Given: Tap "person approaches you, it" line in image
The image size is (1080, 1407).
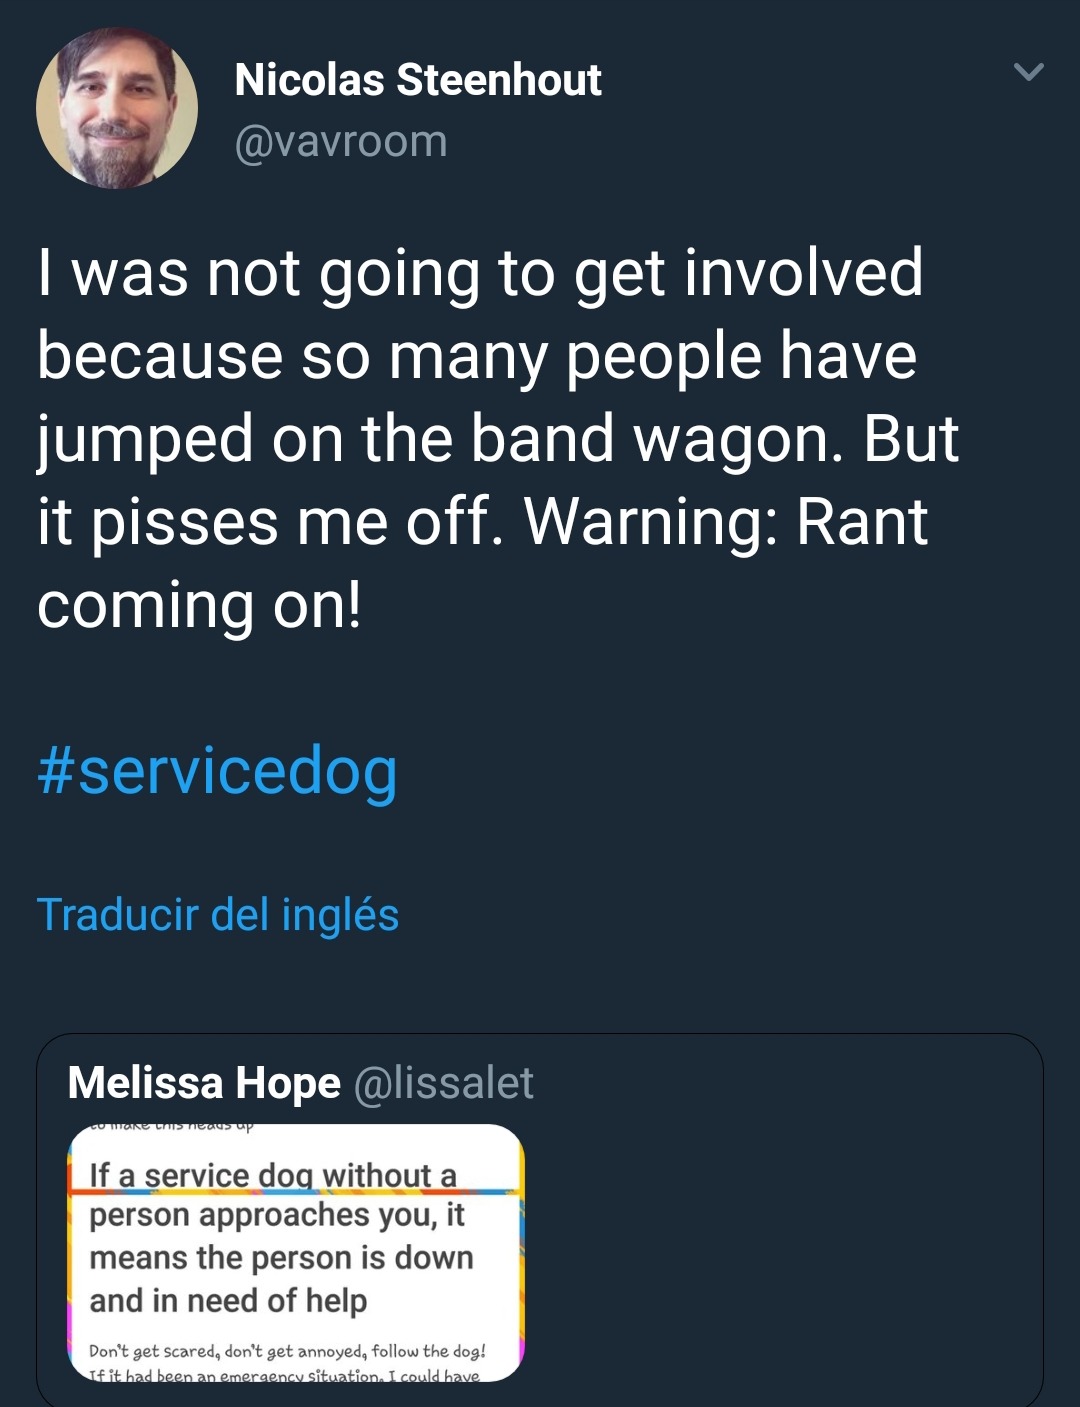Looking at the screenshot, I should [x=277, y=1215].
